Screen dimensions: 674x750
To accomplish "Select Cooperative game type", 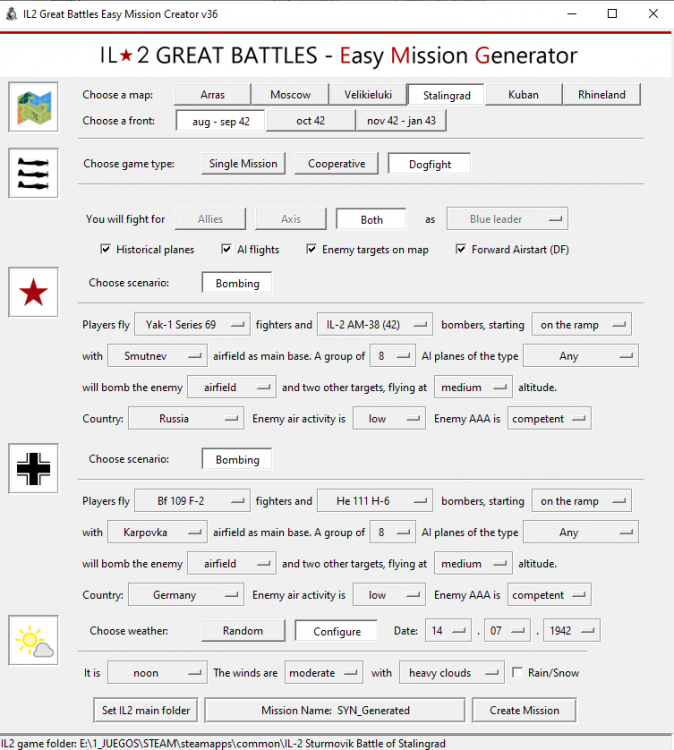I will pyautogui.click(x=336, y=164).
